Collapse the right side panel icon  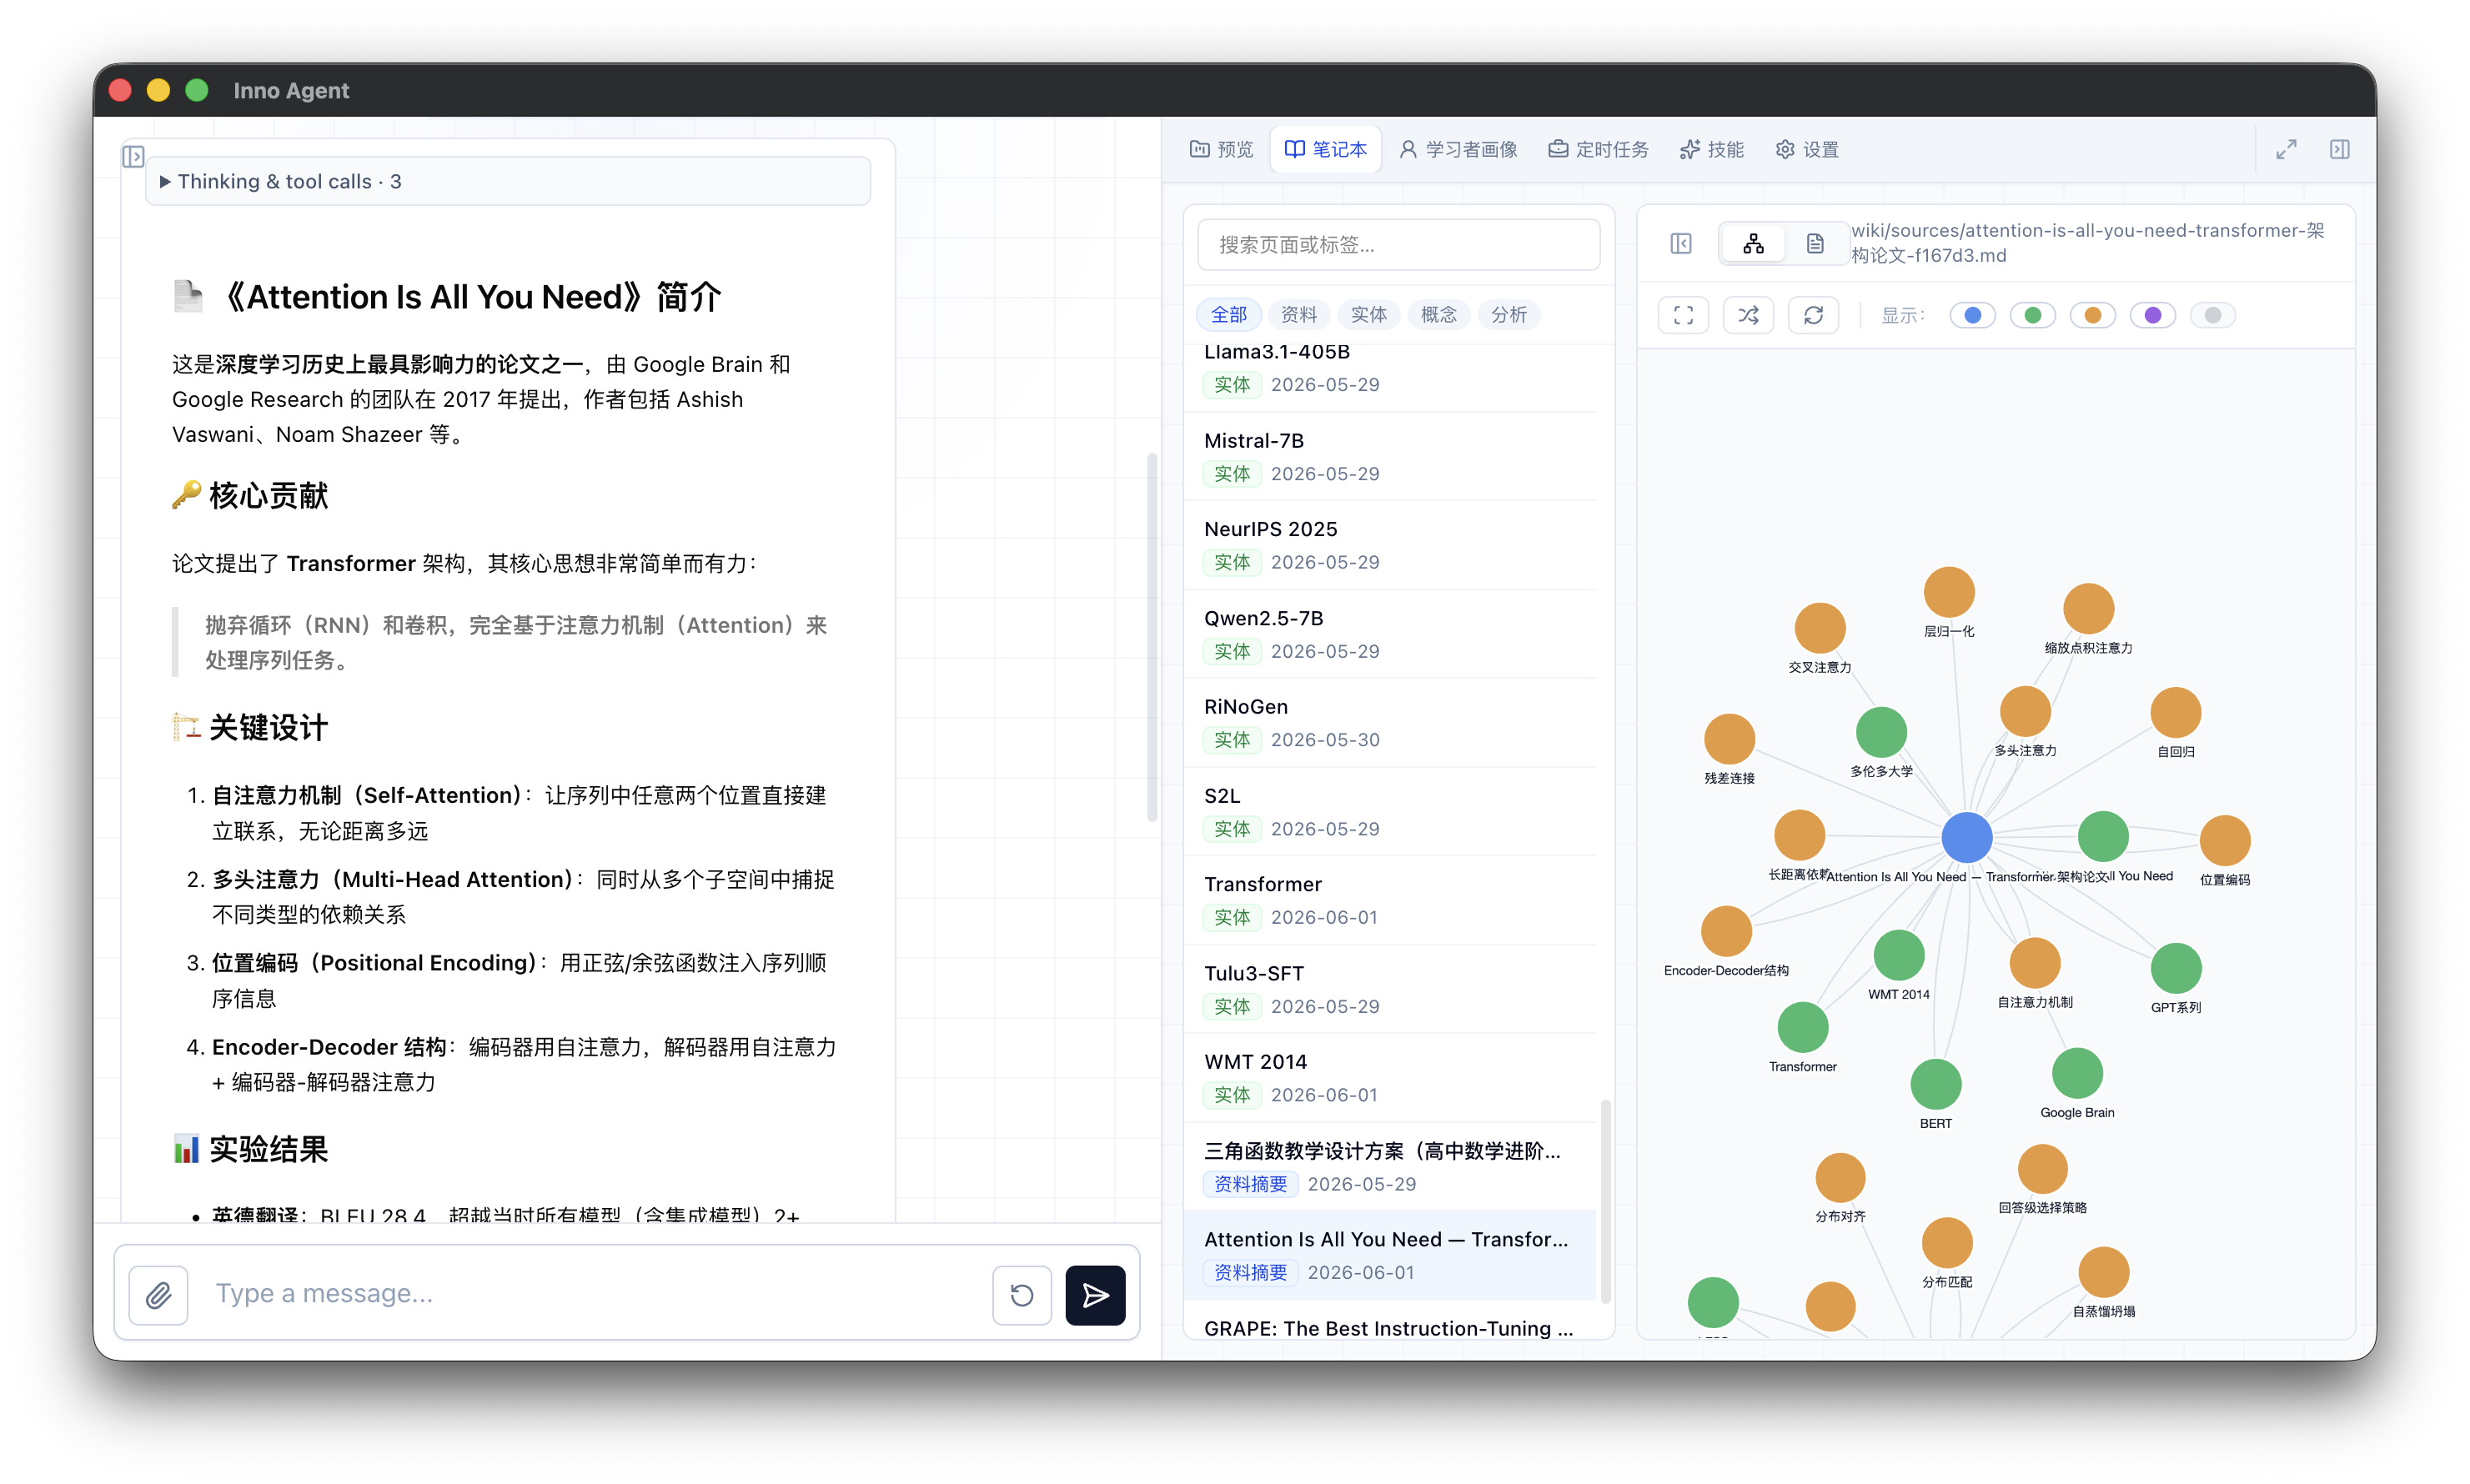[x=2339, y=149]
